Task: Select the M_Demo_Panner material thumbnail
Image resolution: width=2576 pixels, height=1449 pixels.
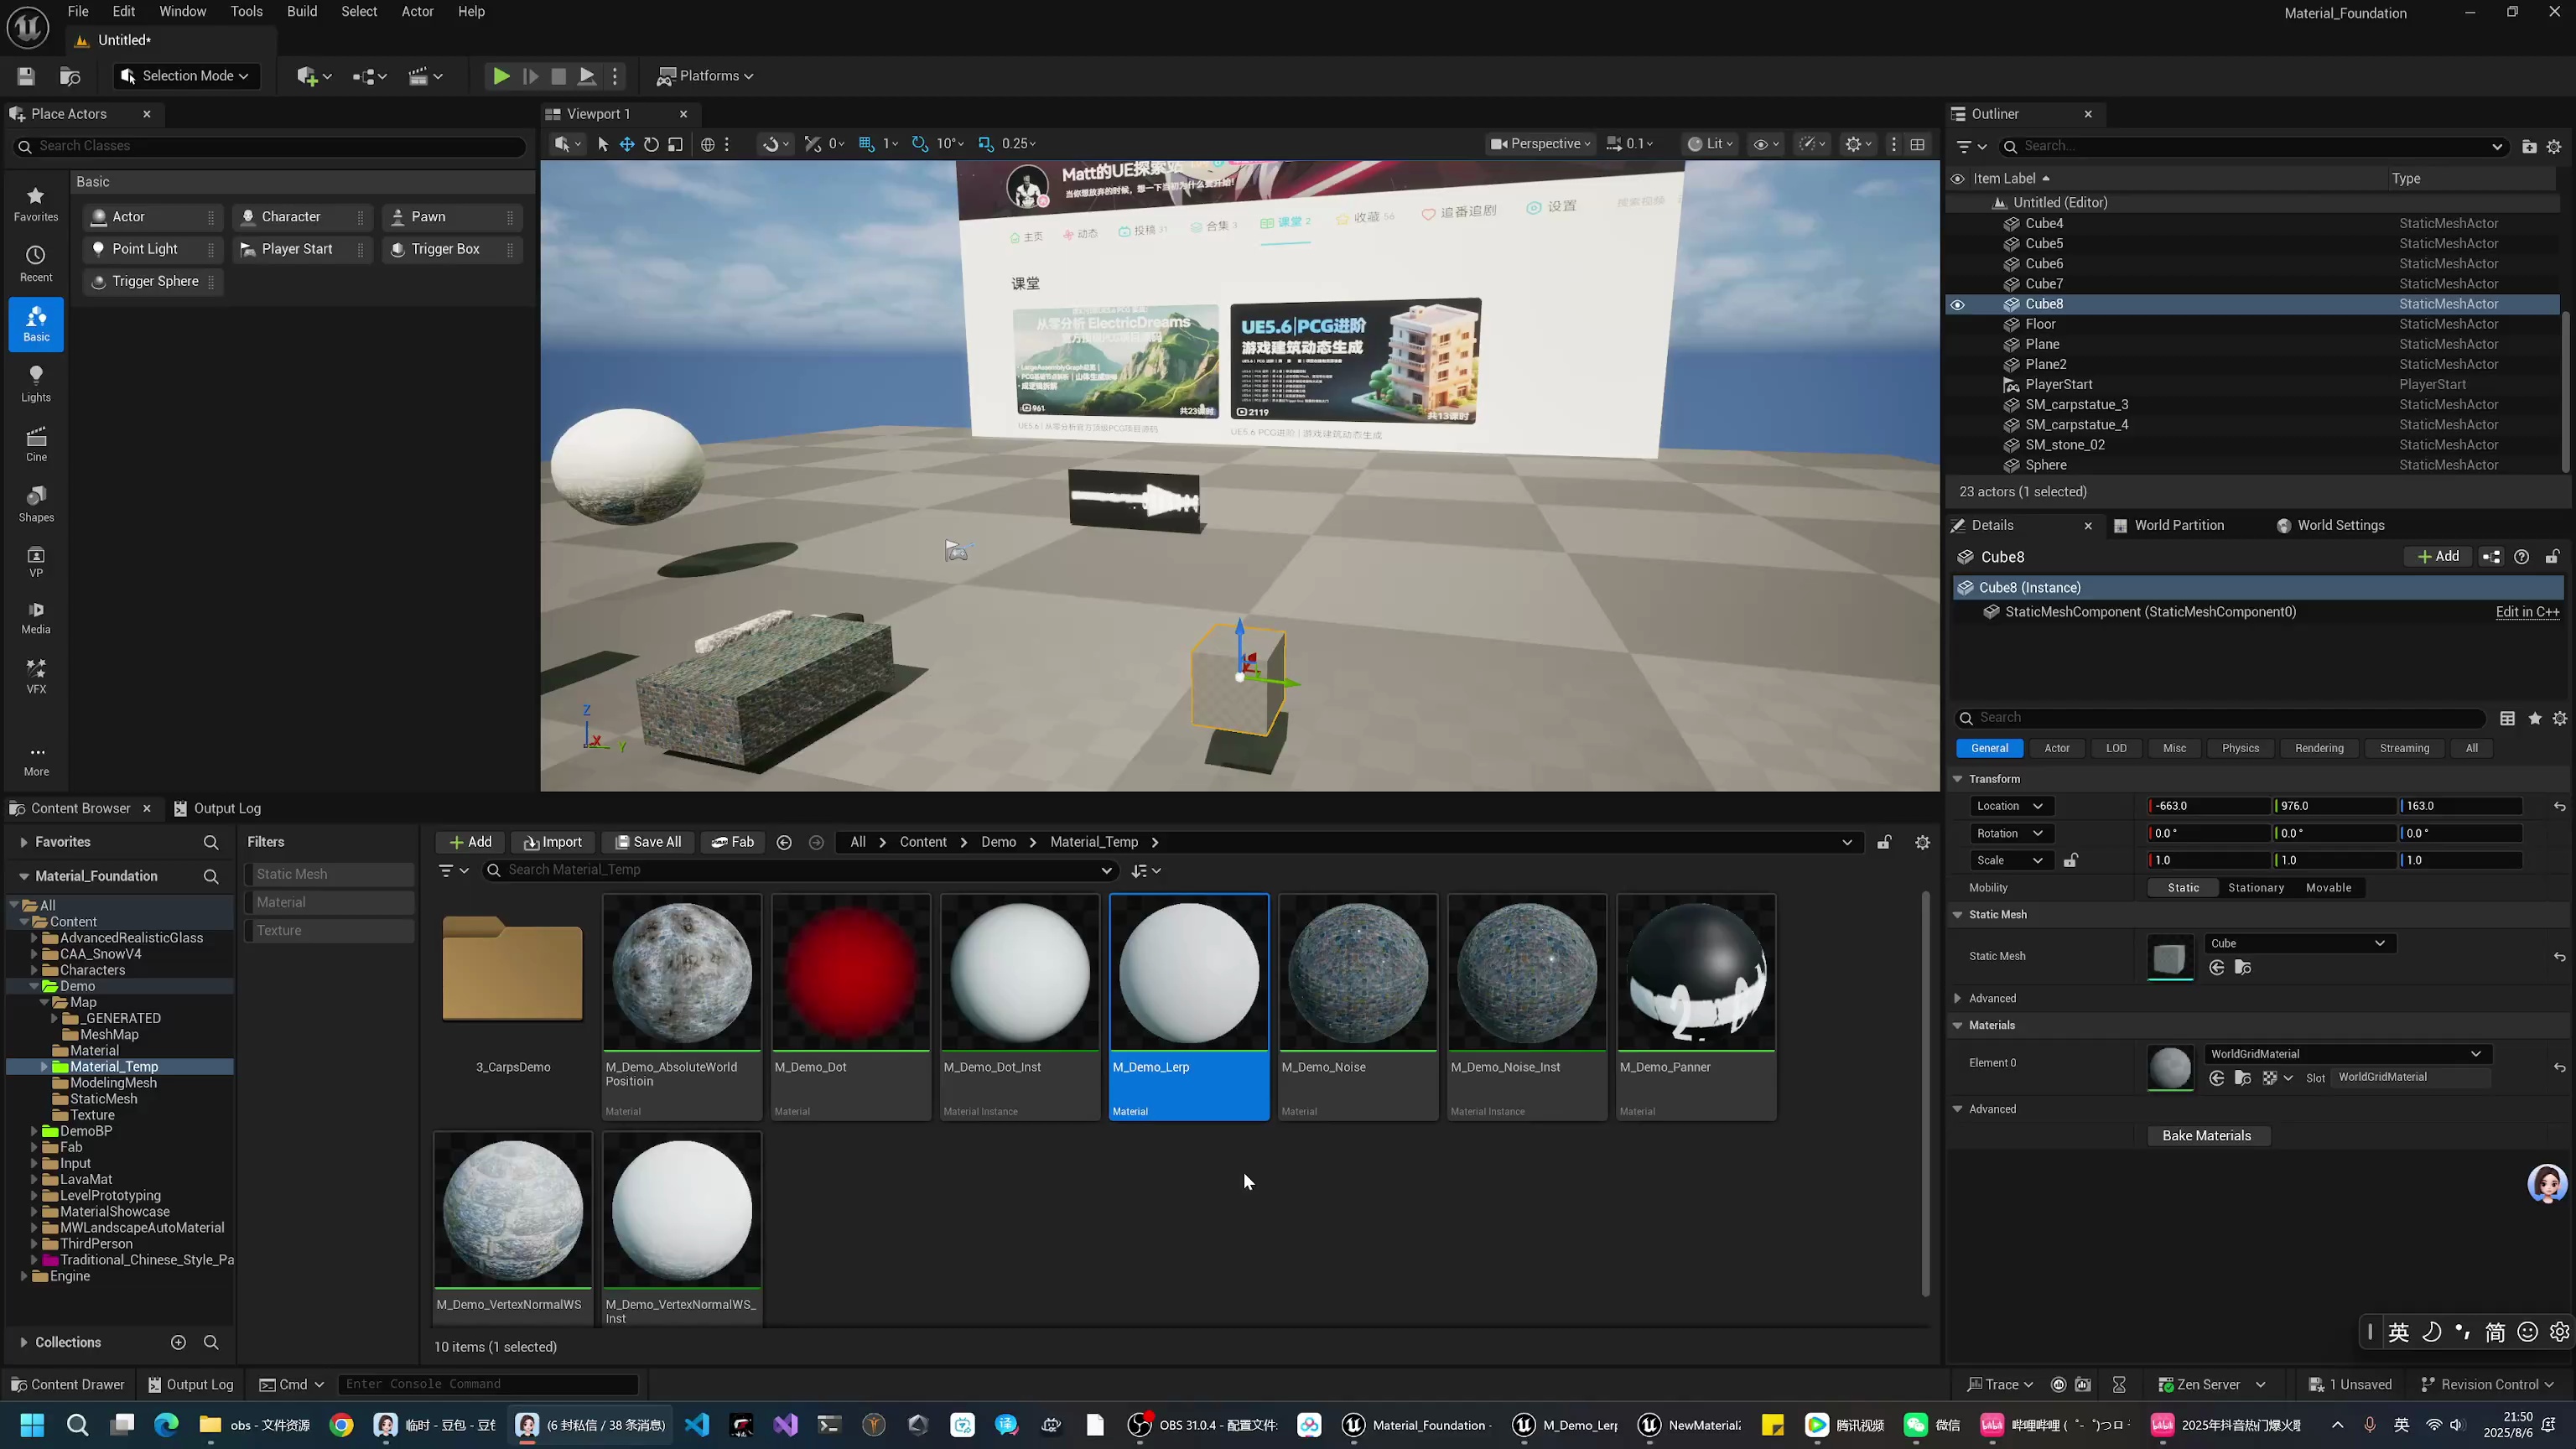Action: [x=1696, y=973]
